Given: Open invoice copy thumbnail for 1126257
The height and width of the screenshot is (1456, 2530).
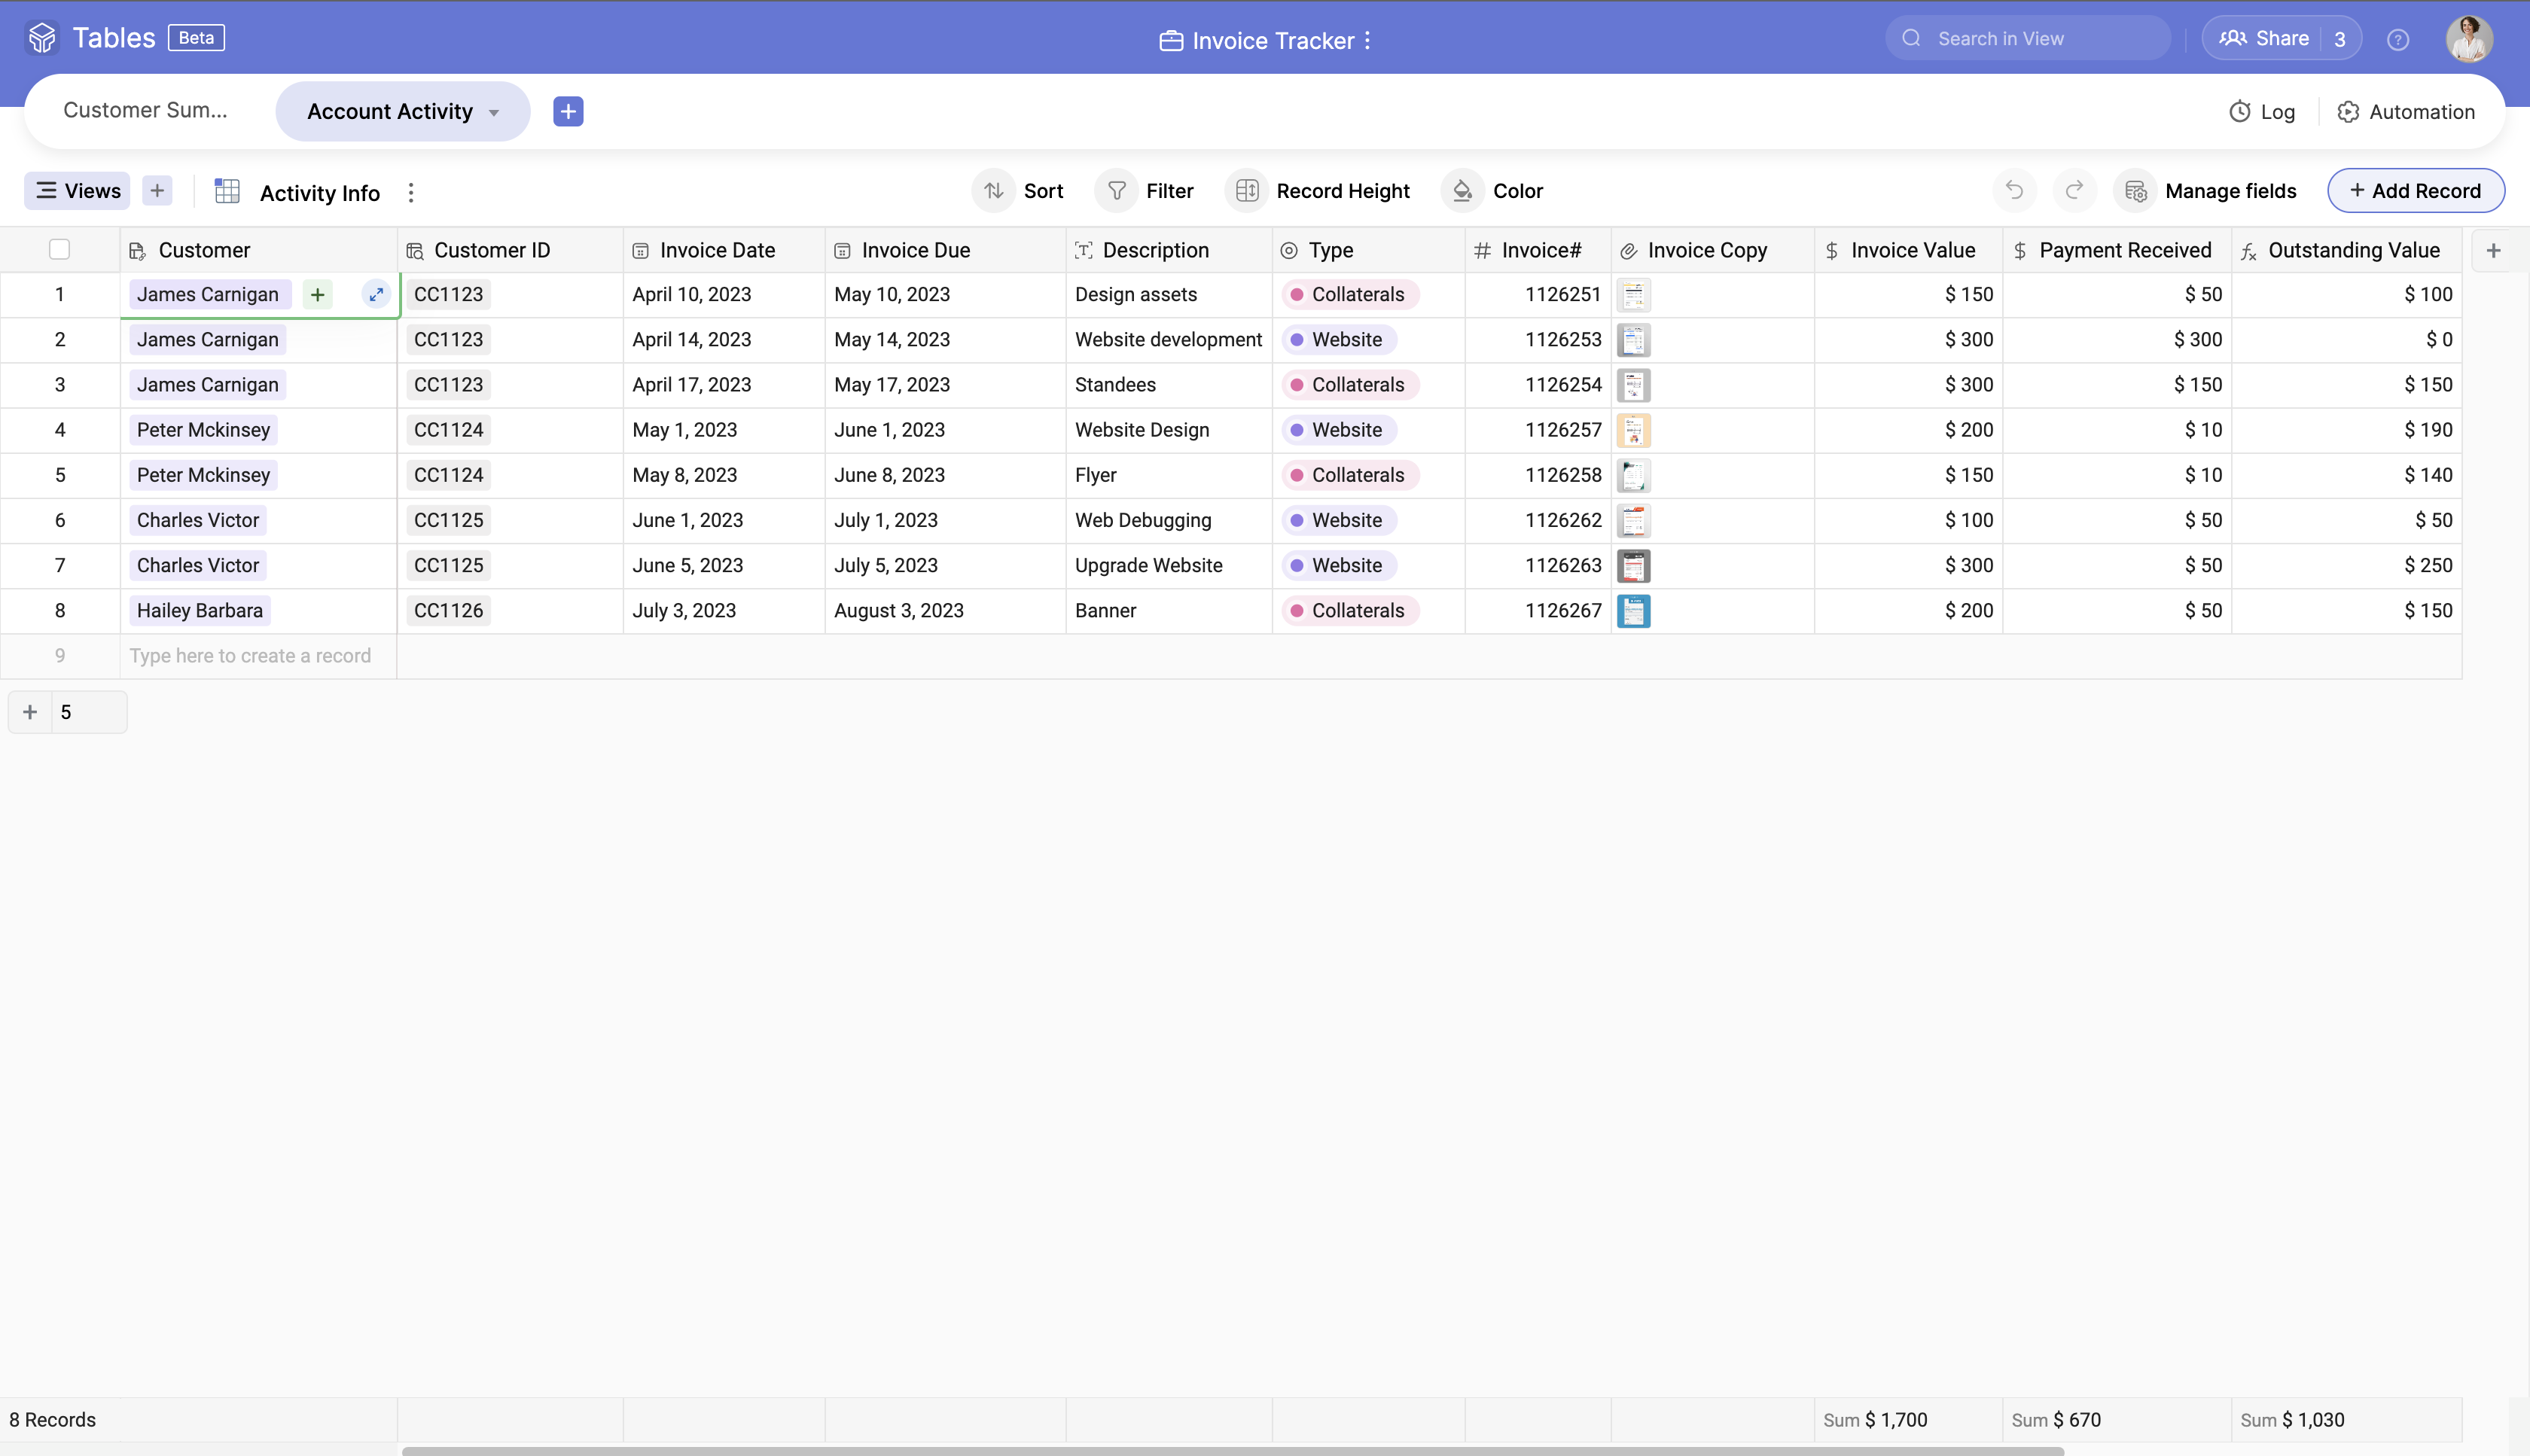Looking at the screenshot, I should [1633, 430].
